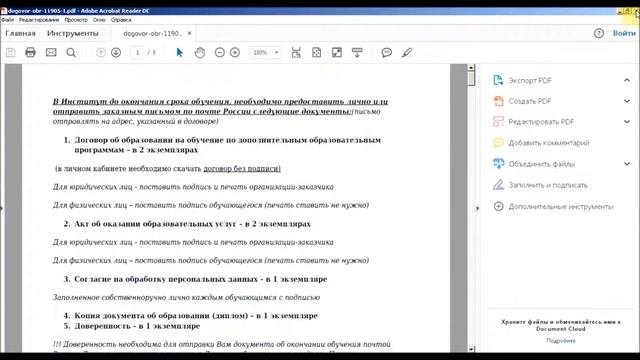Image resolution: width=640 pixels, height=360 pixels.
Task: Open Добавить комментарий tool
Action: coord(549,143)
